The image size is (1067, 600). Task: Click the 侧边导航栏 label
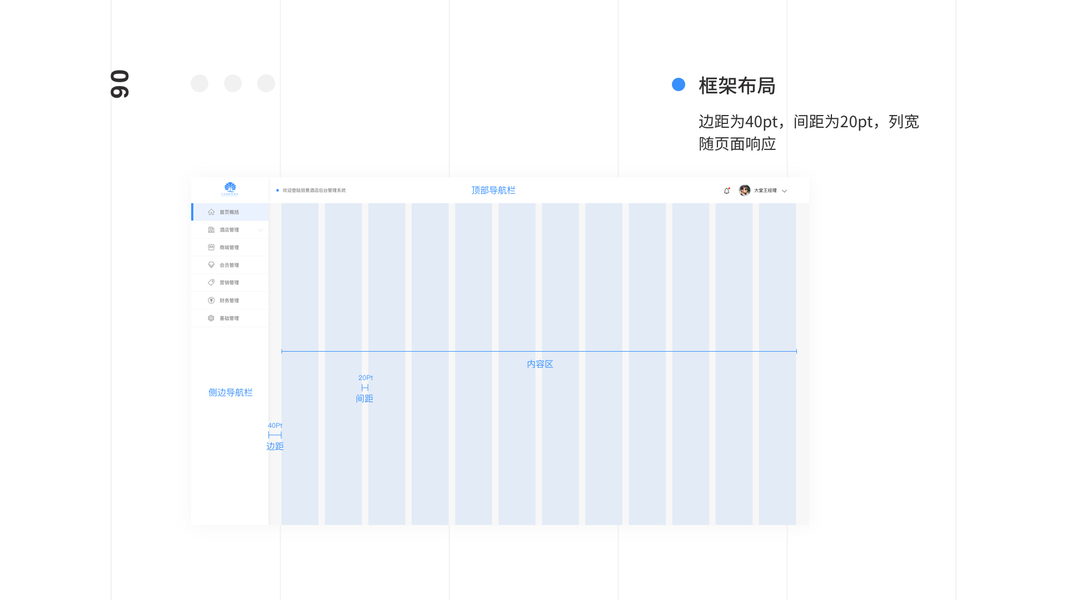coord(230,393)
